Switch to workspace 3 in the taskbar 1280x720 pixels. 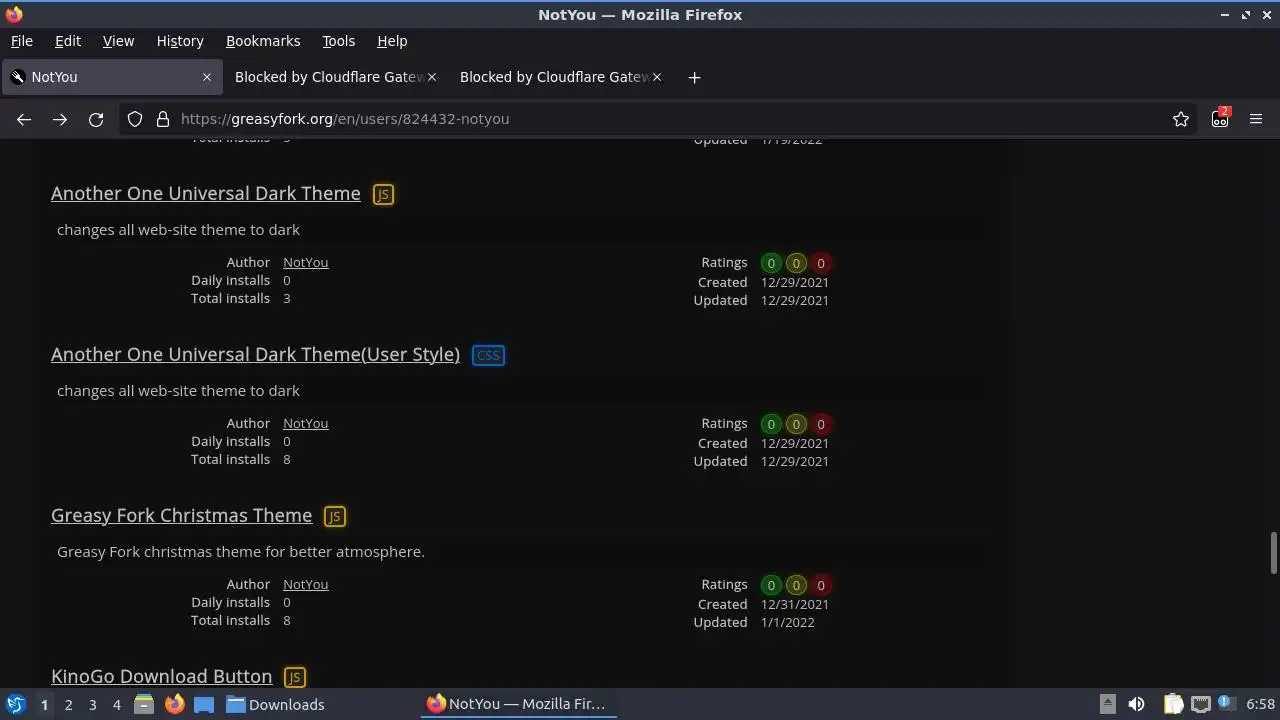pos(92,705)
